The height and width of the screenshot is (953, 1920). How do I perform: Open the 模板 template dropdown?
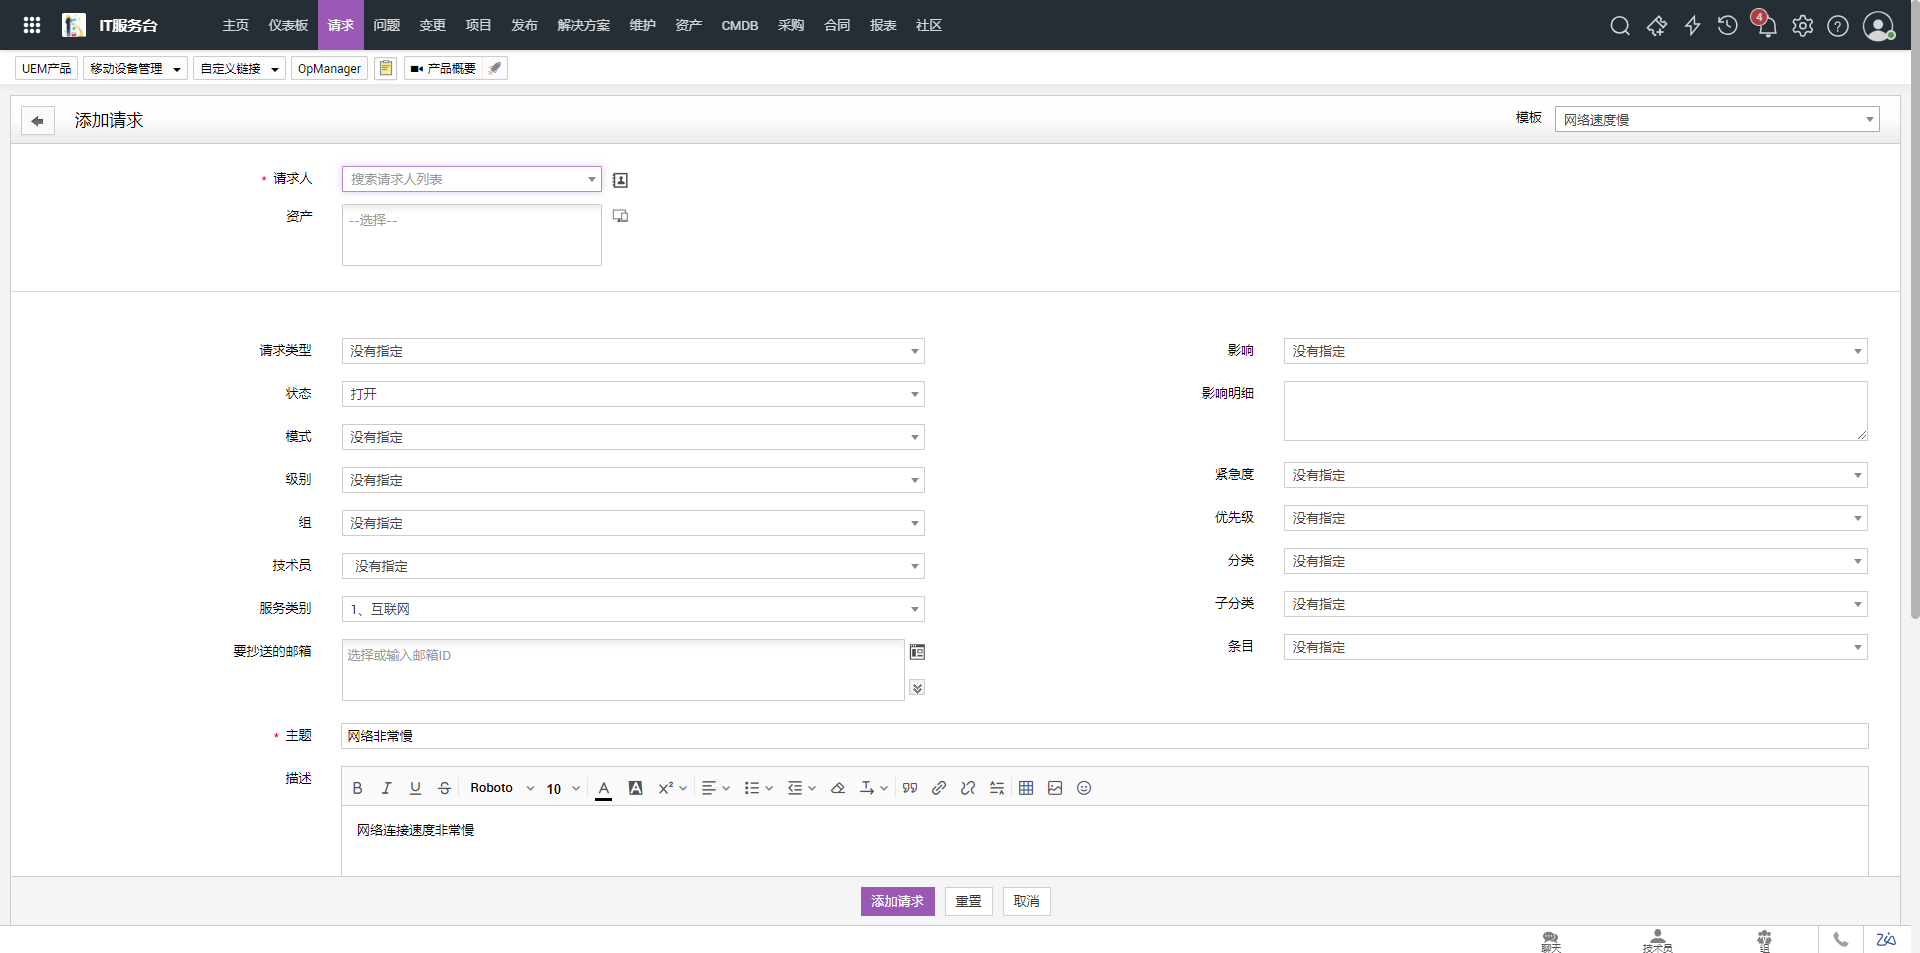point(1716,120)
